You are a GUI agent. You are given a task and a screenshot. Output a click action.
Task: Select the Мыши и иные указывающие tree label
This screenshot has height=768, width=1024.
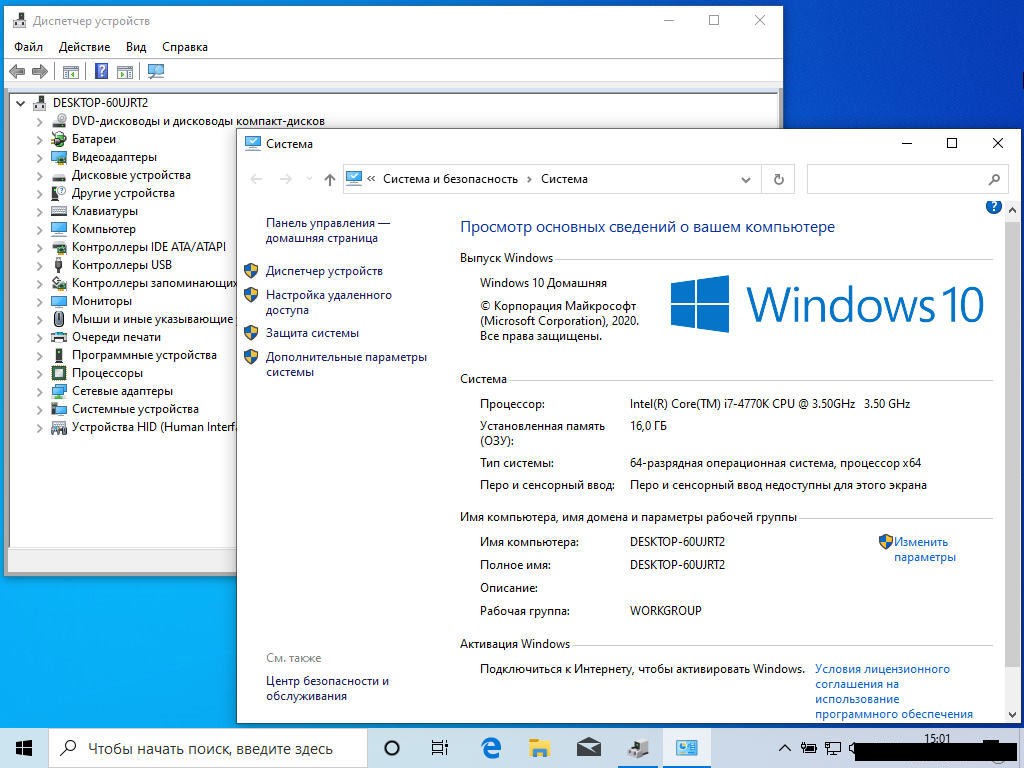coord(152,319)
